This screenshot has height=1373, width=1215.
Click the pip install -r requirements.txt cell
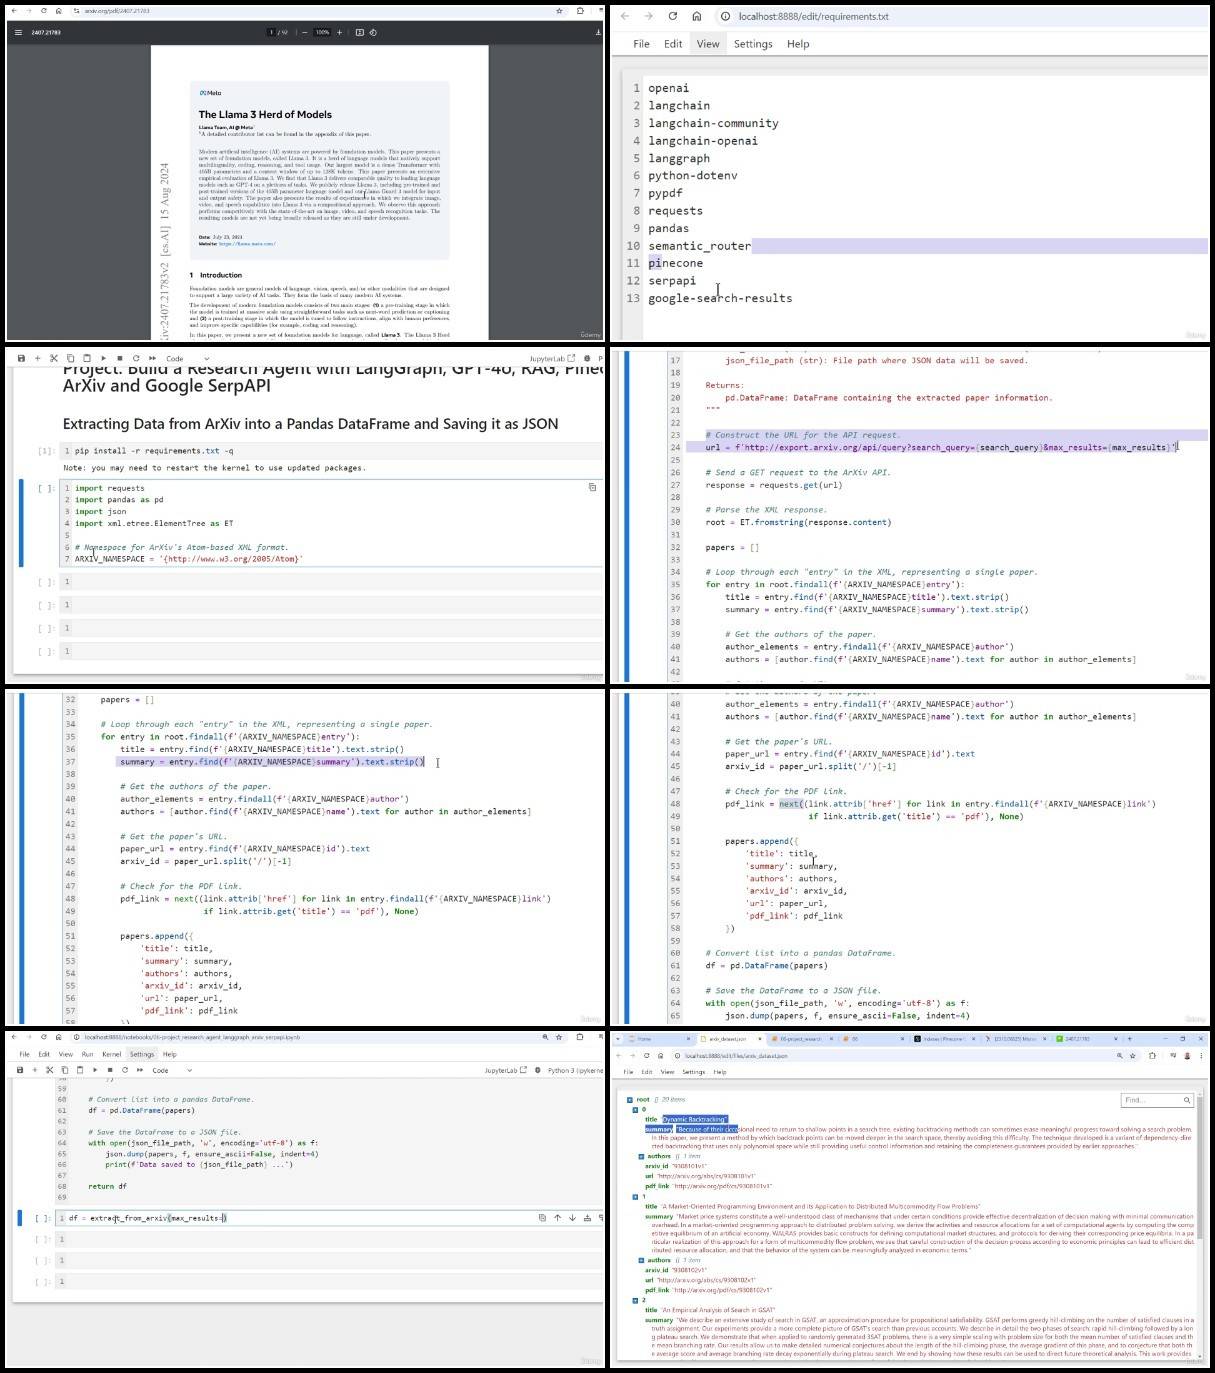click(x=331, y=451)
